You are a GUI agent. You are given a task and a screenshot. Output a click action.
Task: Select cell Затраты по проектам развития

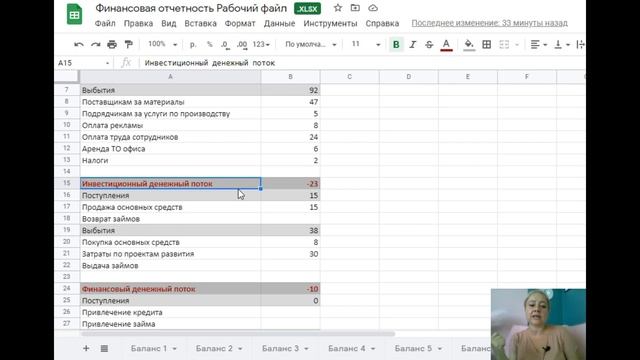click(170, 254)
